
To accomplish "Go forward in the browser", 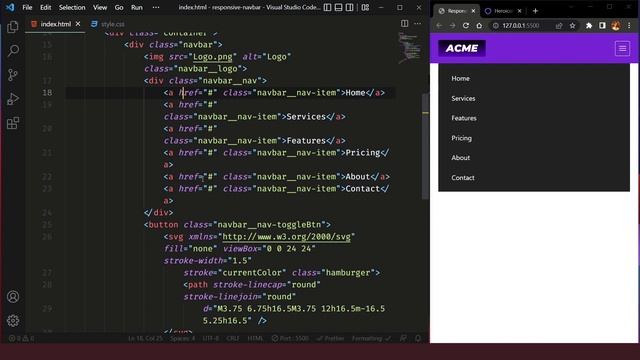I will click(x=452, y=25).
